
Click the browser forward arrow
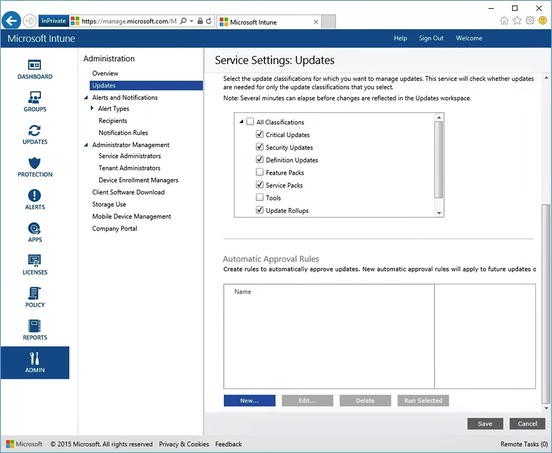(x=30, y=21)
